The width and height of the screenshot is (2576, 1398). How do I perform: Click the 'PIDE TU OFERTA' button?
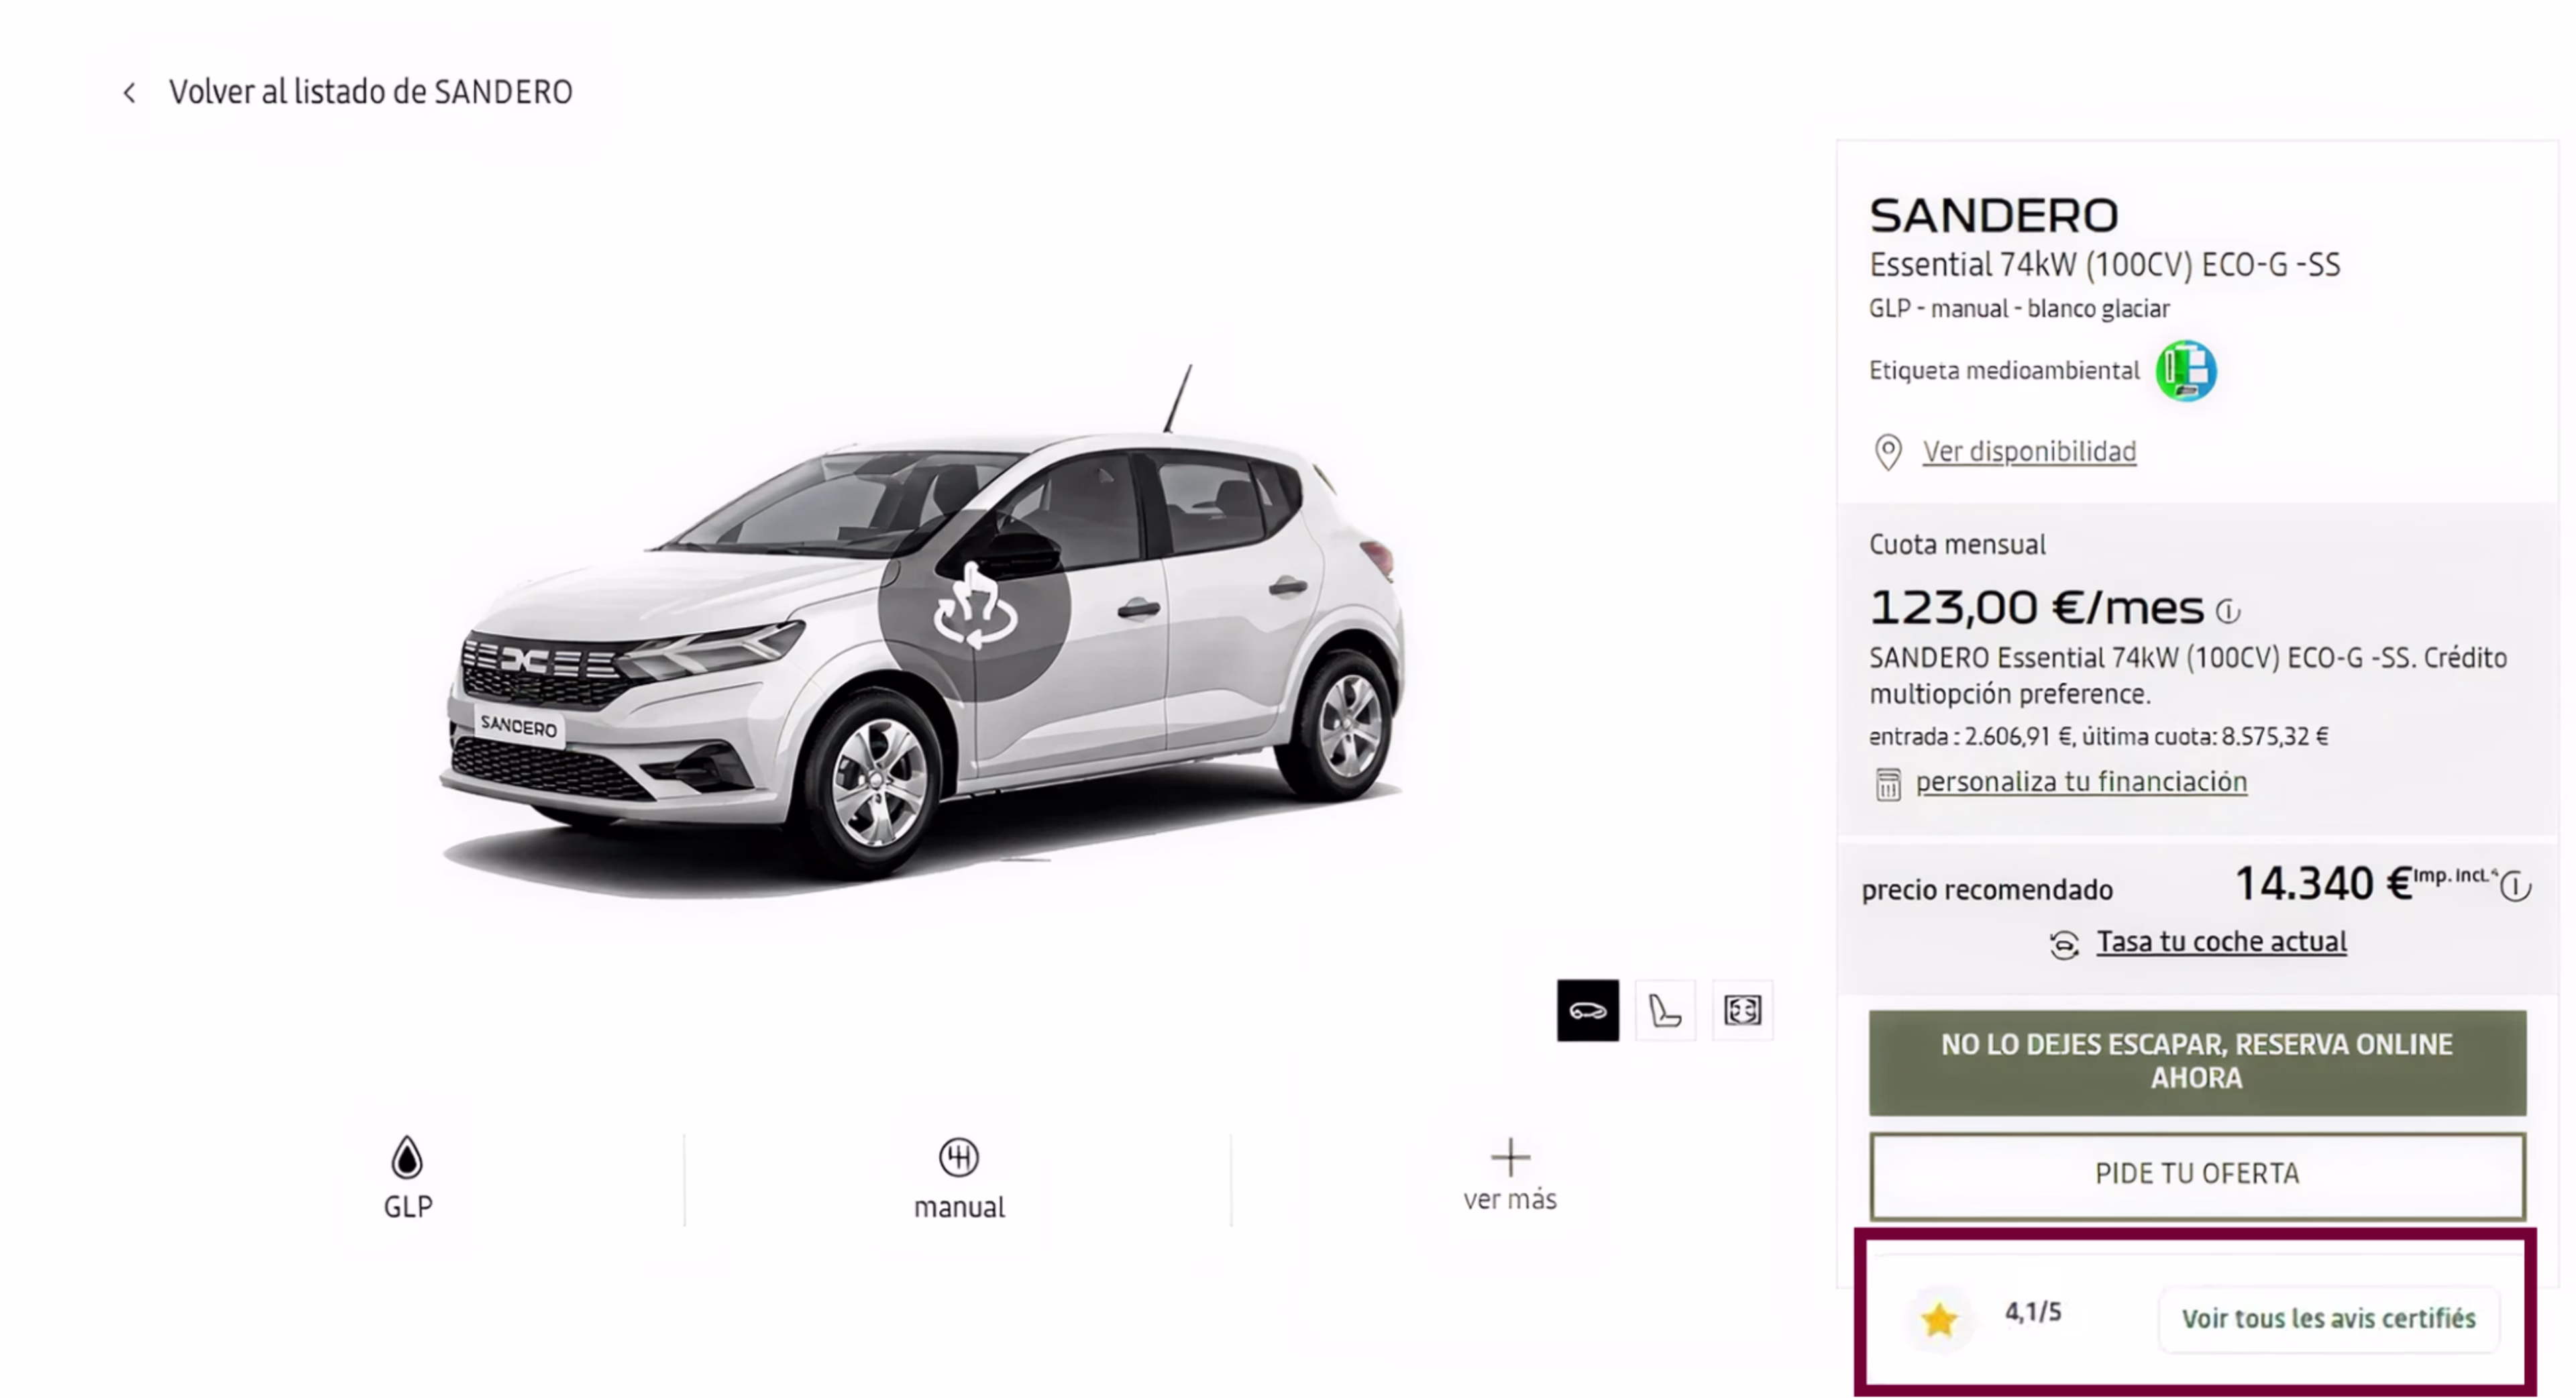[2197, 1175]
